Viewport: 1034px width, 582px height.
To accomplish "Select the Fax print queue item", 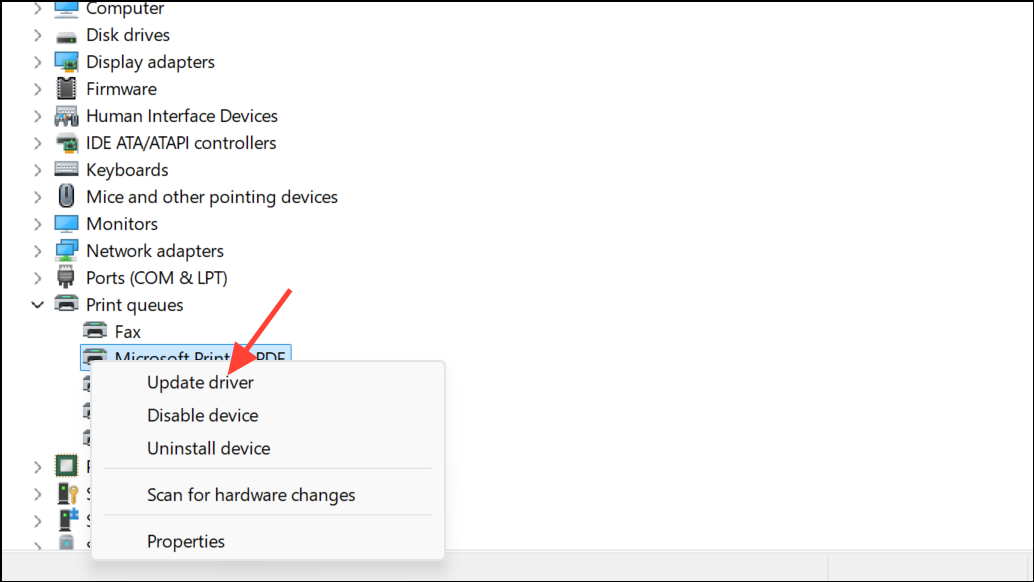I will [x=127, y=332].
